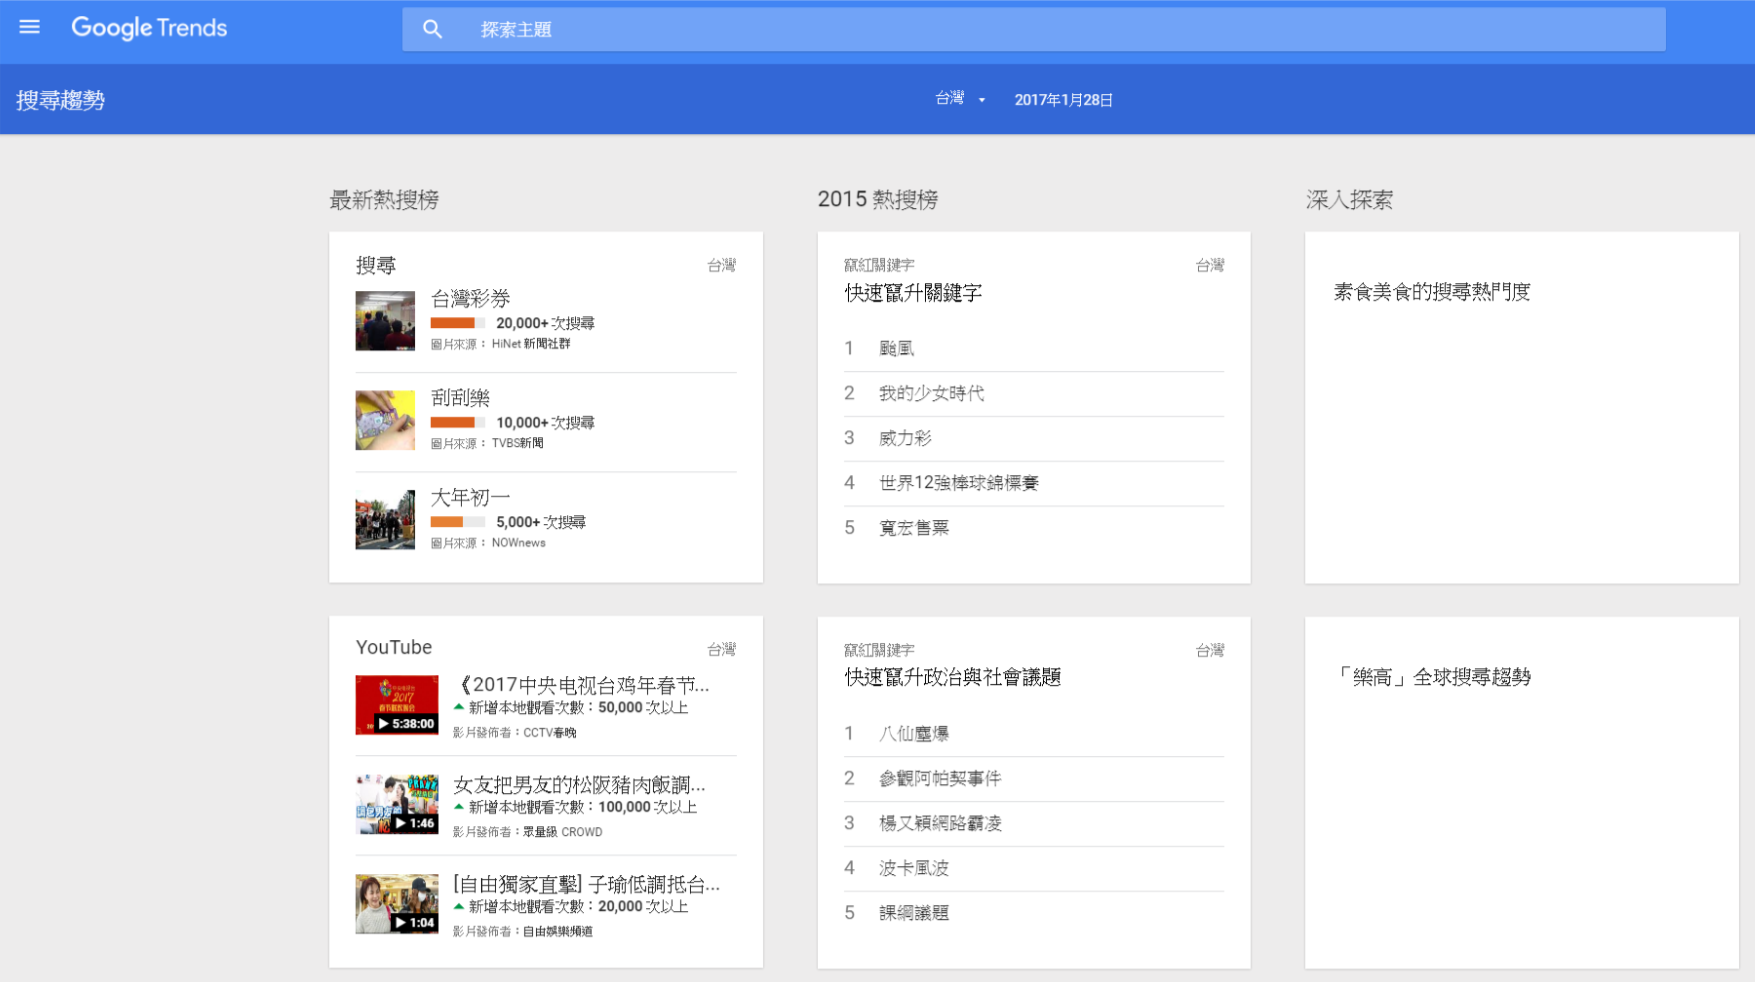The image size is (1755, 982).
Task: Open the 大年初一 thumbnail image
Action: 385,520
